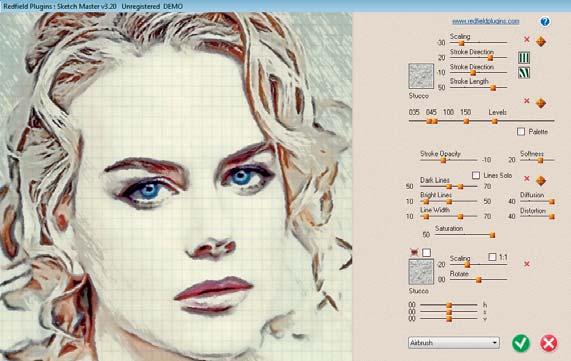571x361 pixels.
Task: Click the portrait preview image
Action: click(176, 187)
